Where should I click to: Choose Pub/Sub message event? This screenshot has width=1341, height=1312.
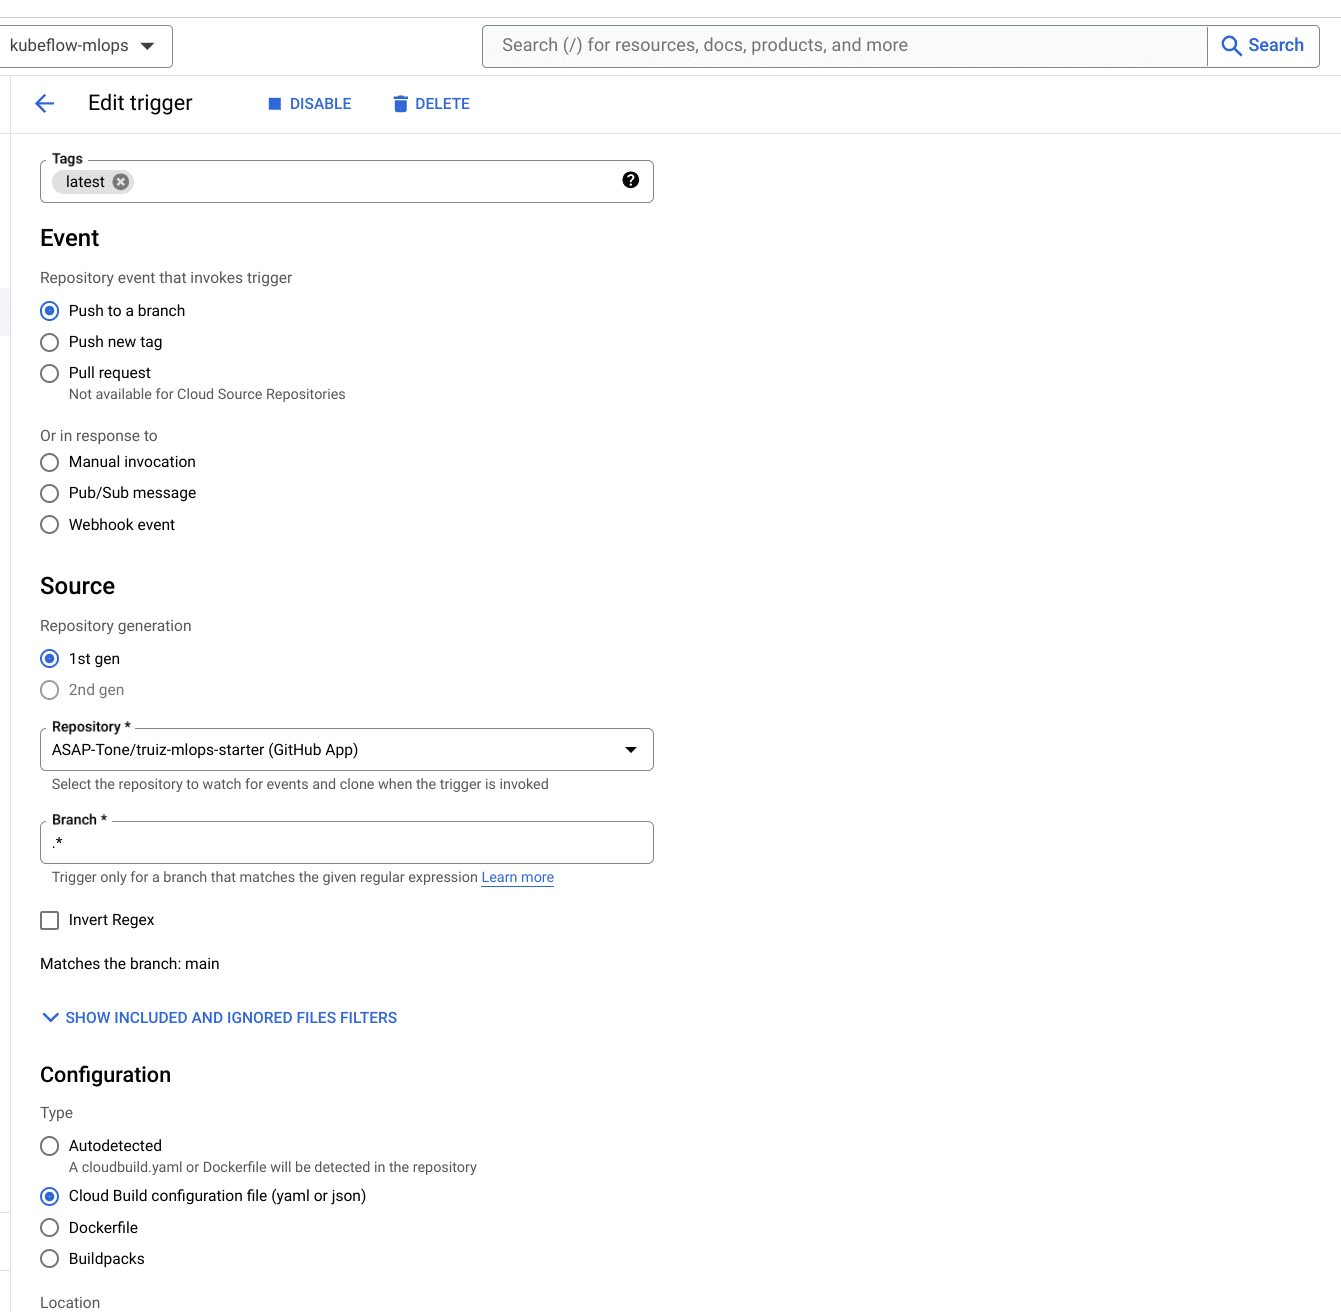click(50, 494)
